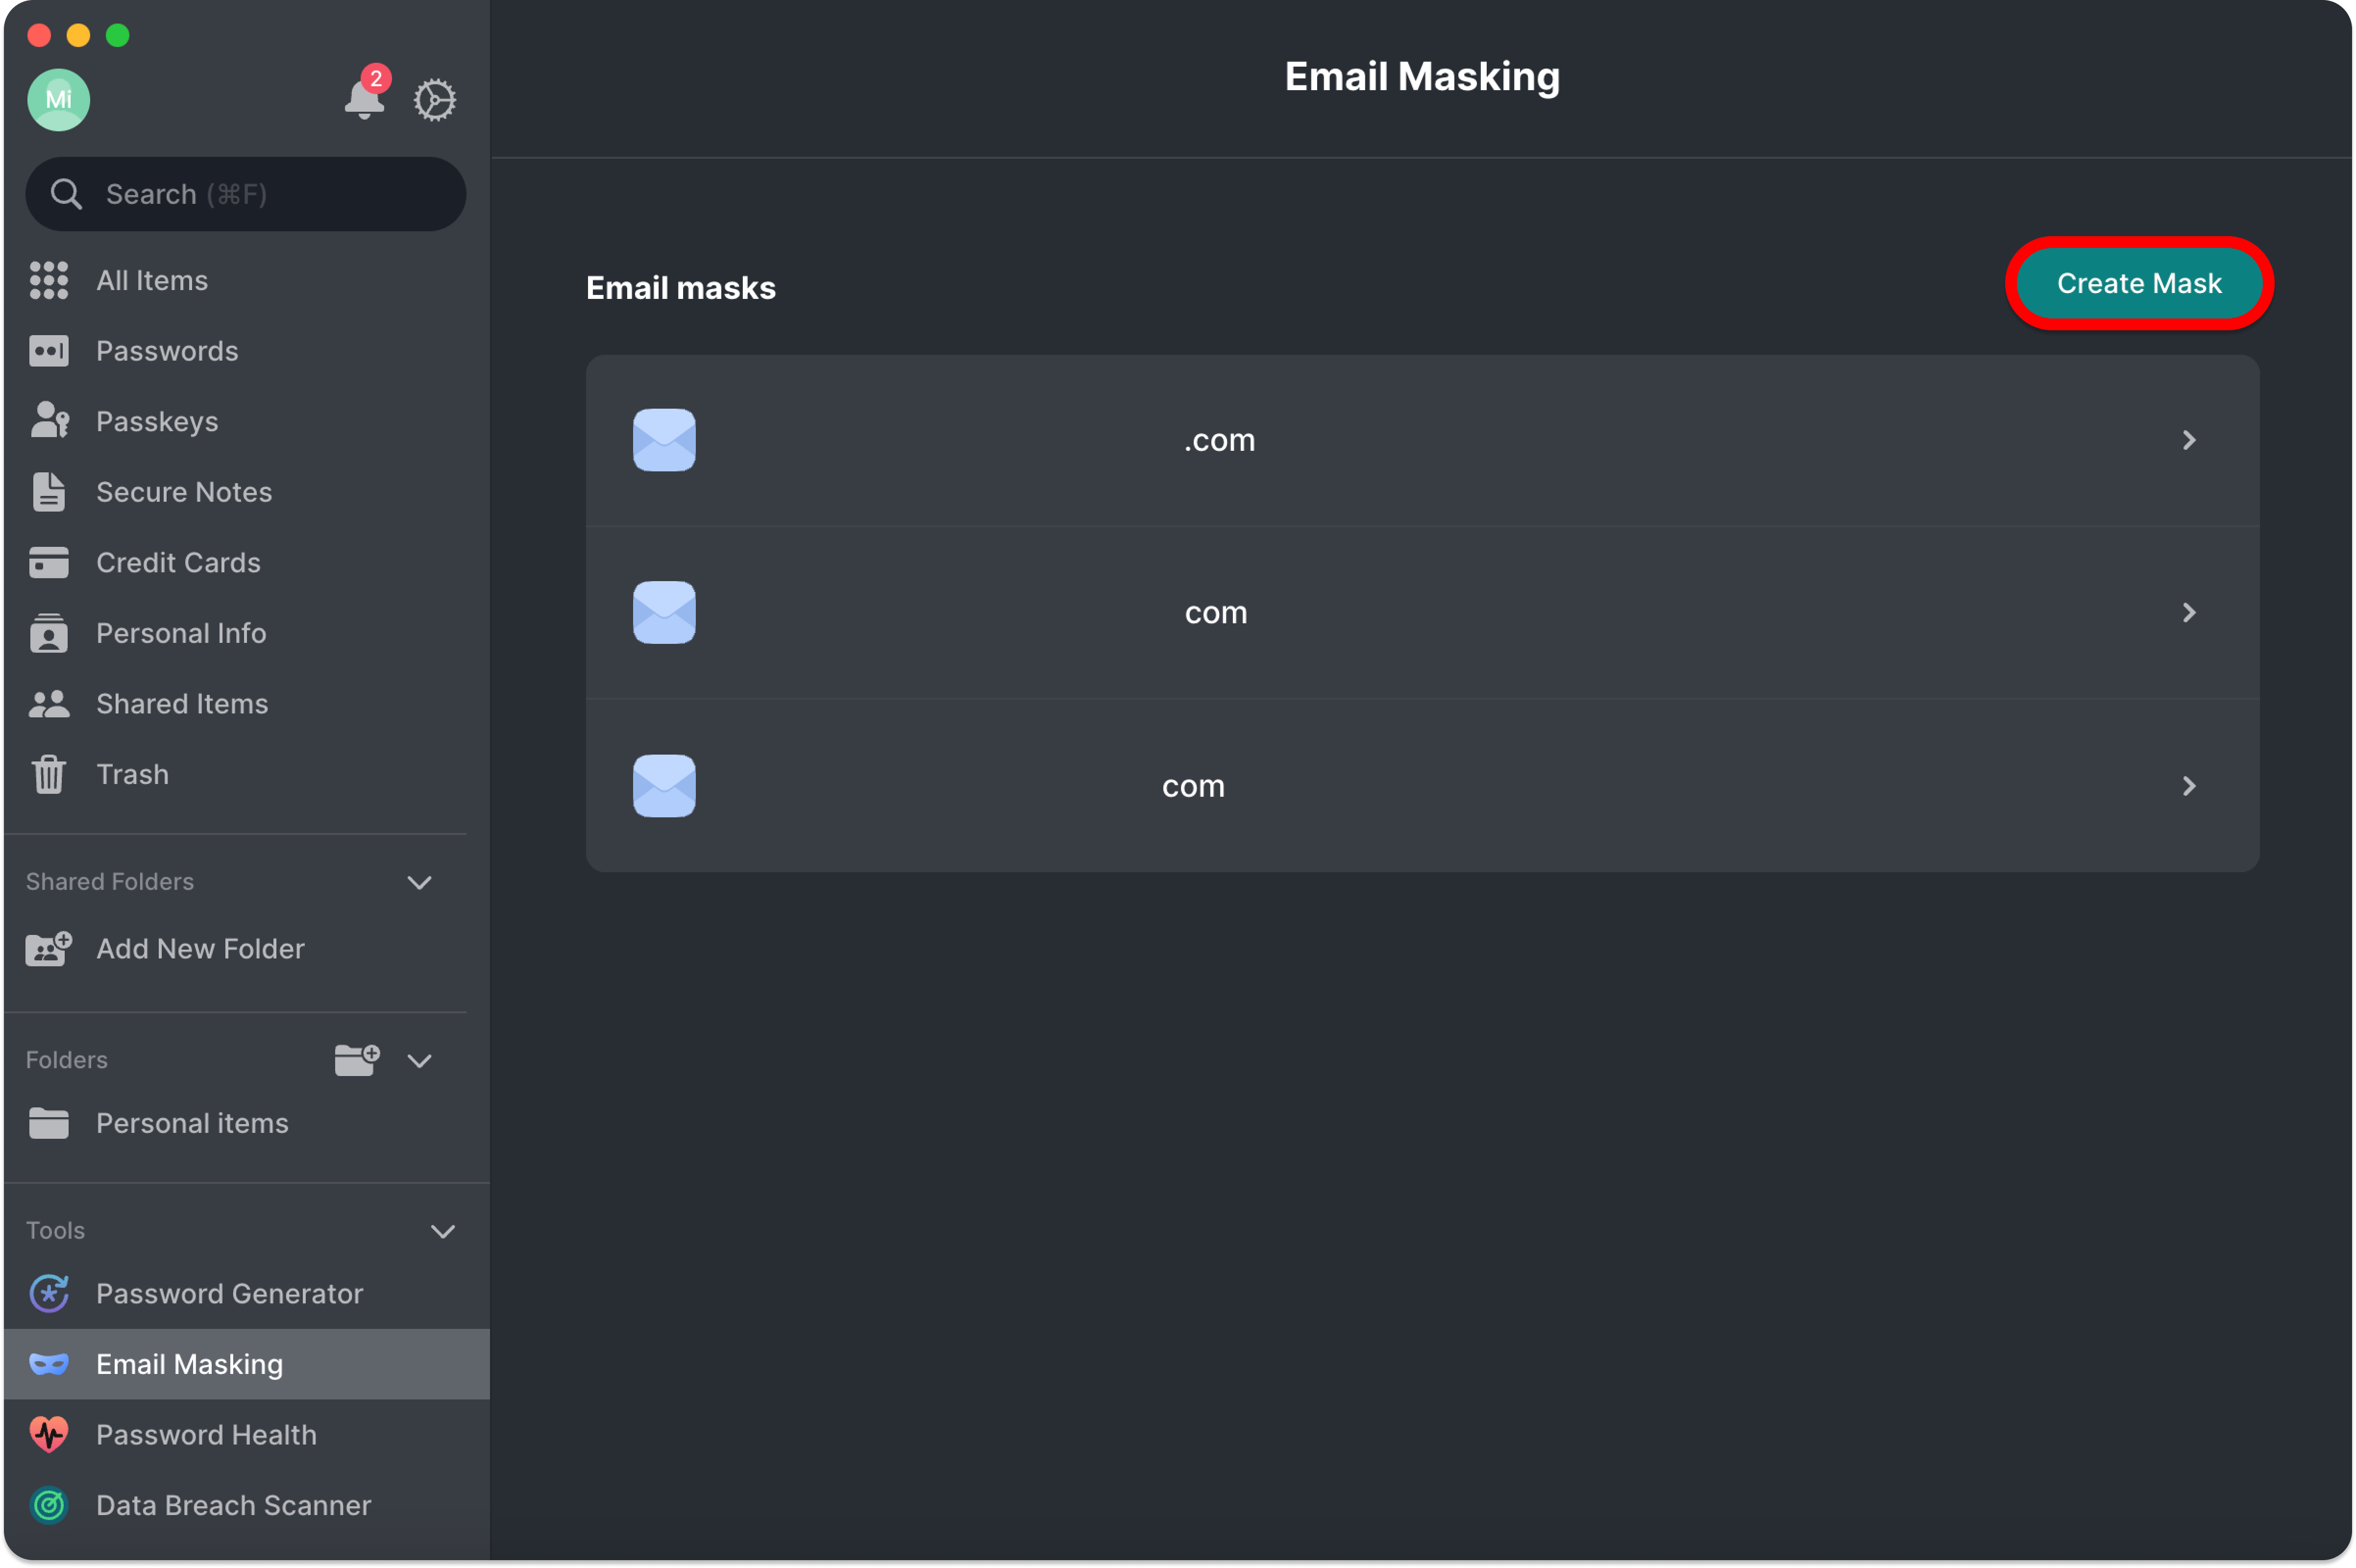Click the new folder icon beside Folders
Image resolution: width=2356 pixels, height=1568 pixels.
pos(356,1060)
